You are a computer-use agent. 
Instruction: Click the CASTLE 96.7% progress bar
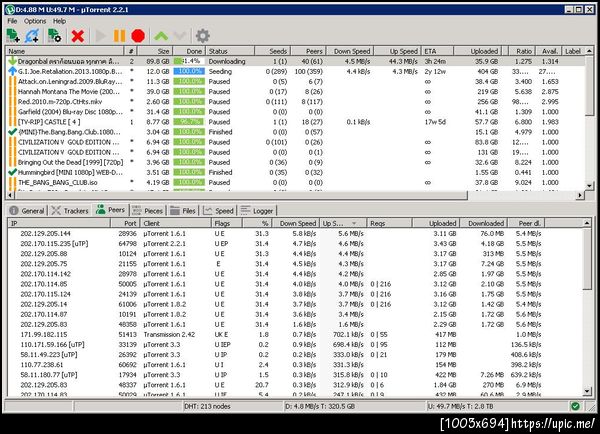(189, 122)
